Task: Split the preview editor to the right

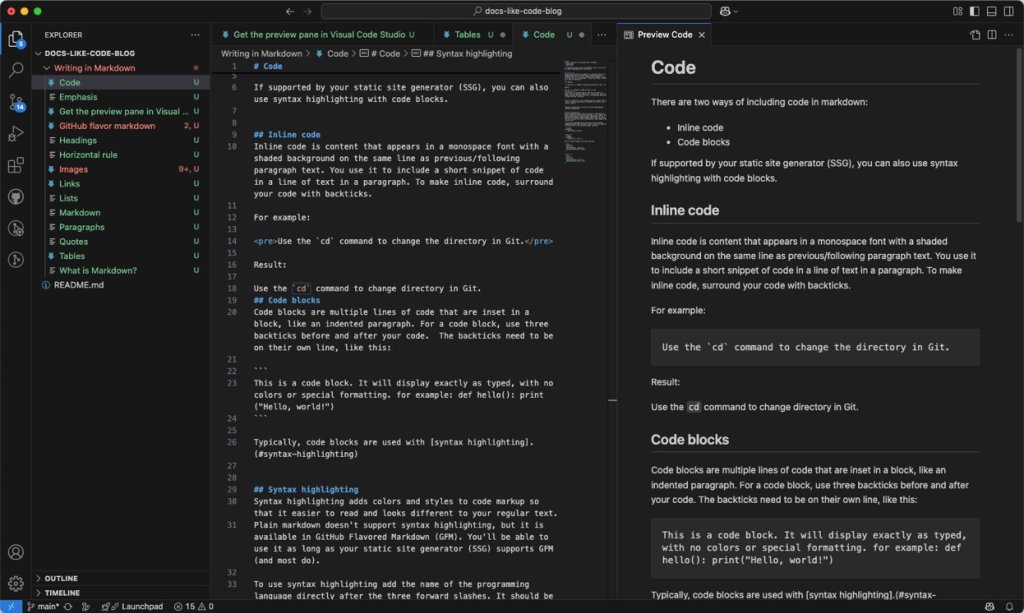Action: (992, 35)
